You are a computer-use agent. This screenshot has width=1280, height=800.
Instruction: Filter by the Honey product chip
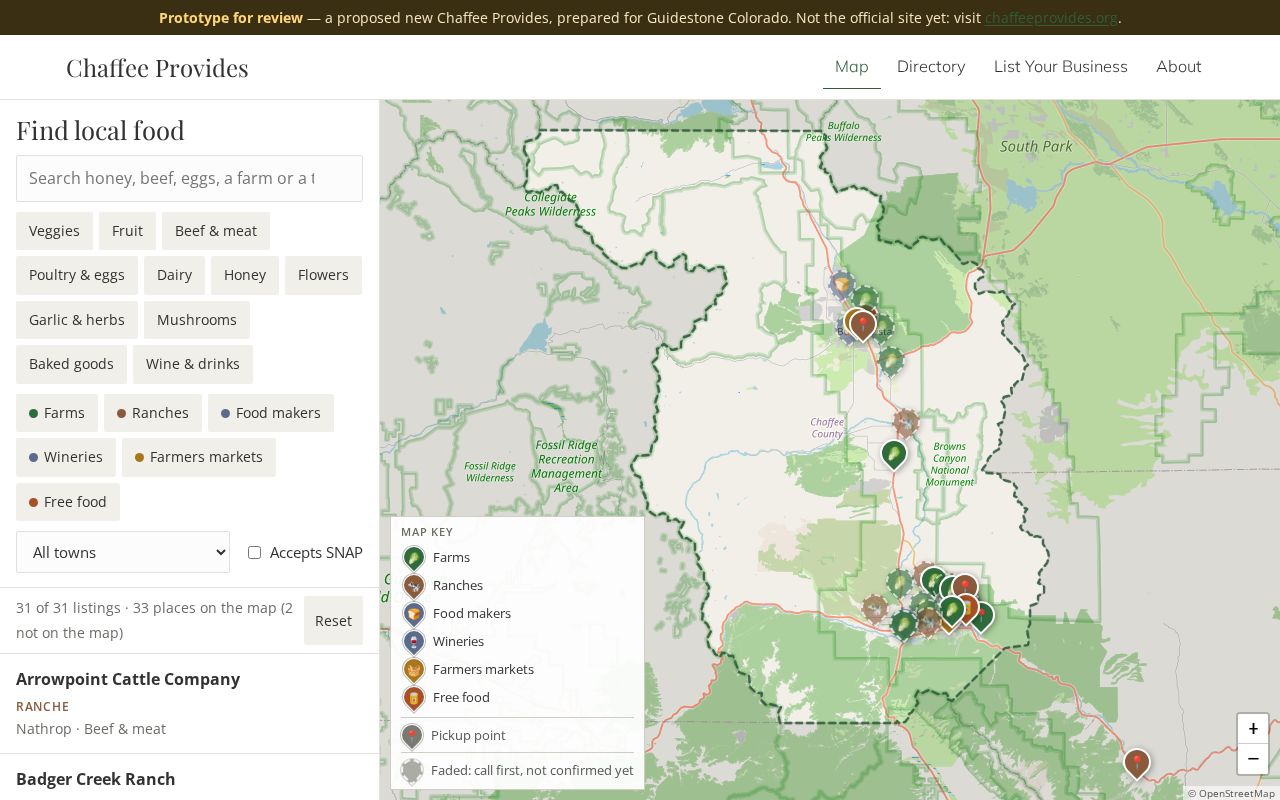click(x=245, y=275)
